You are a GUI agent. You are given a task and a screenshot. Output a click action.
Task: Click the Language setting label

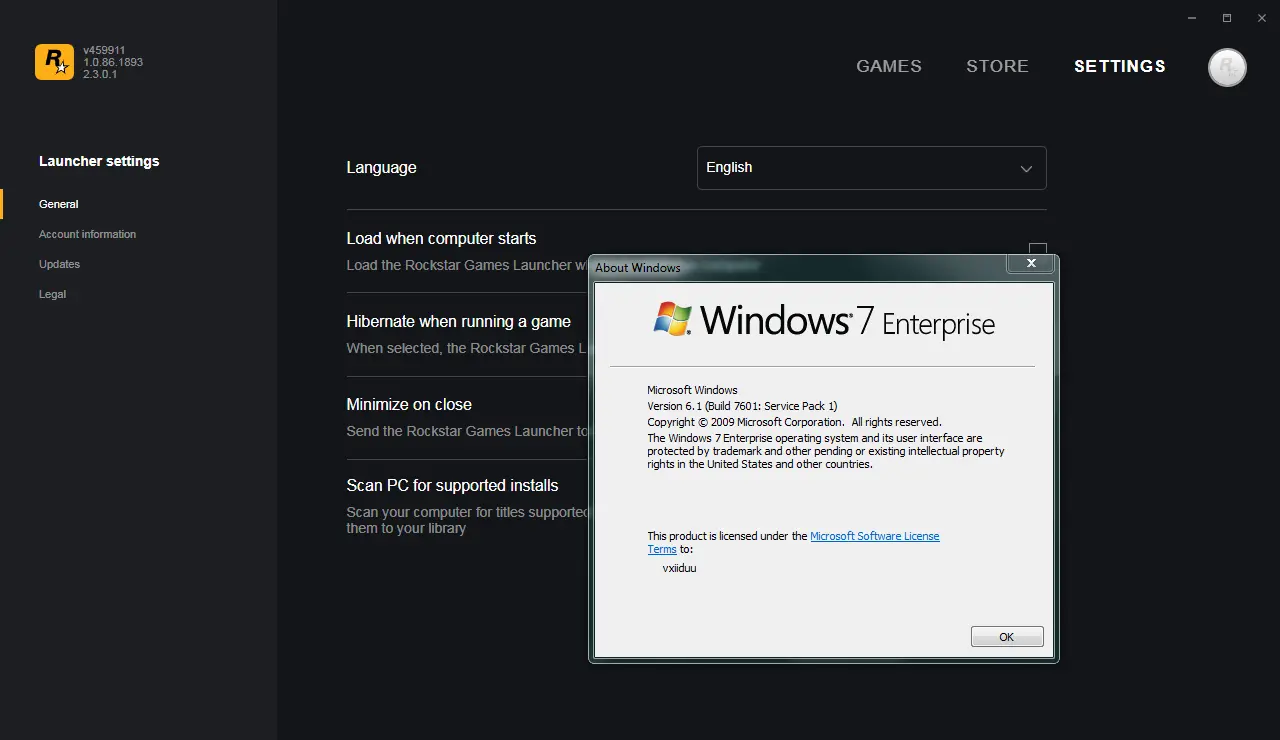click(x=381, y=168)
